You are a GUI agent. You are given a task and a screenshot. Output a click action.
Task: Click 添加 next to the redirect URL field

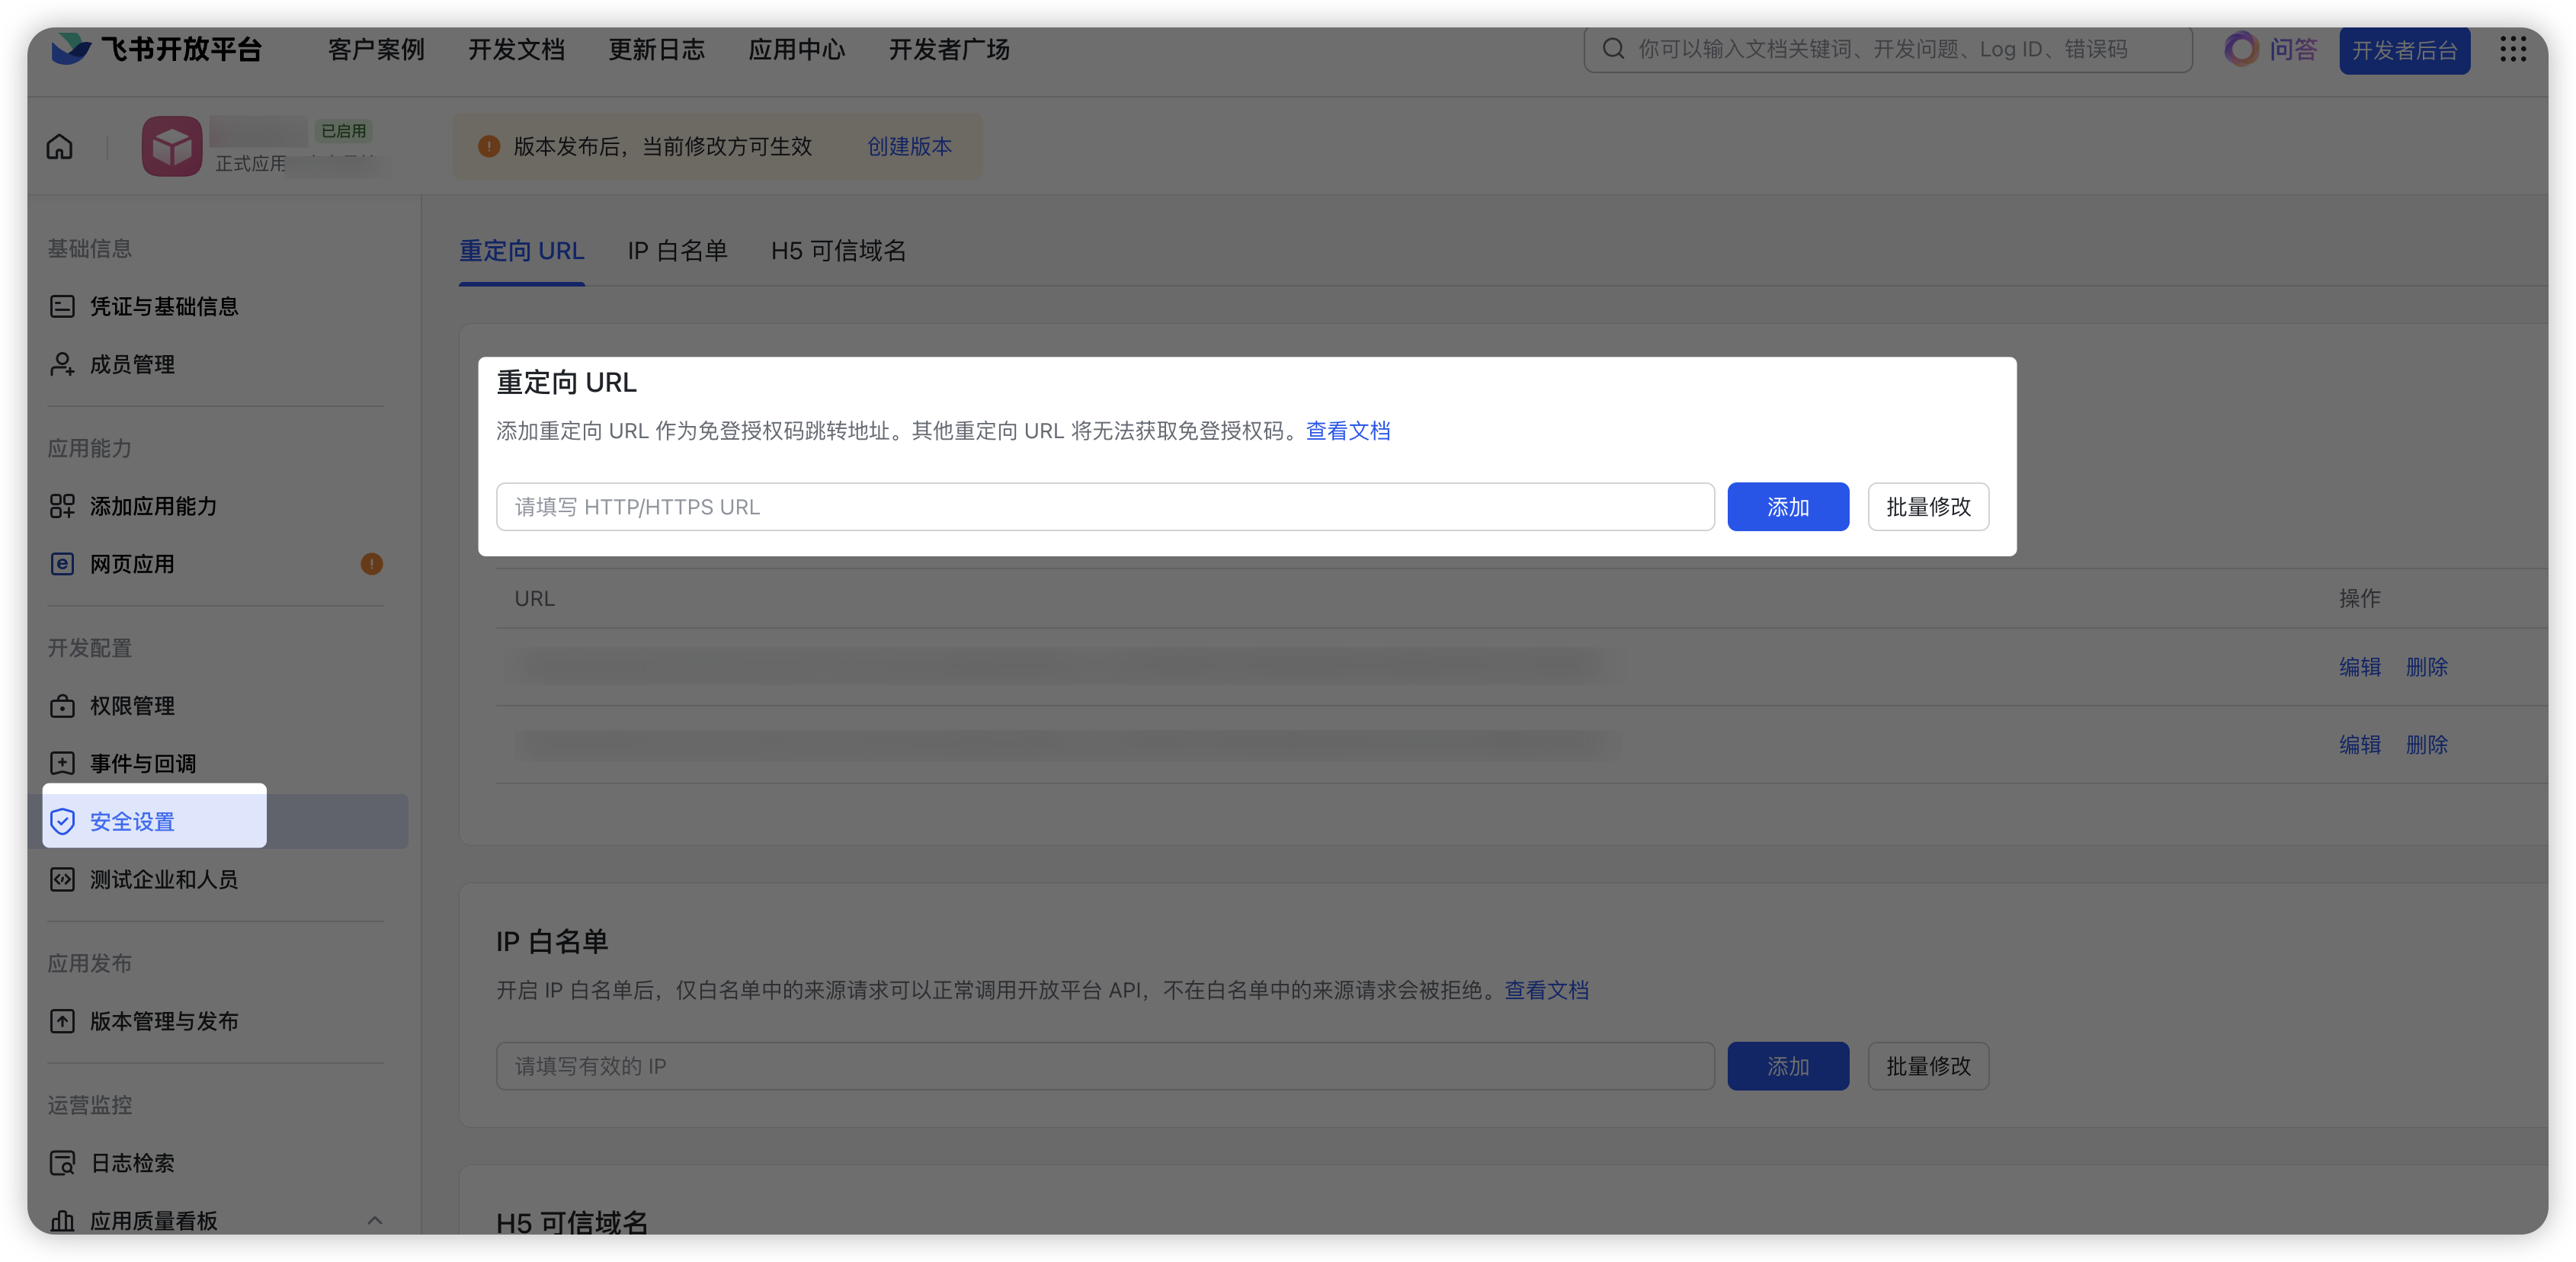coord(1787,507)
